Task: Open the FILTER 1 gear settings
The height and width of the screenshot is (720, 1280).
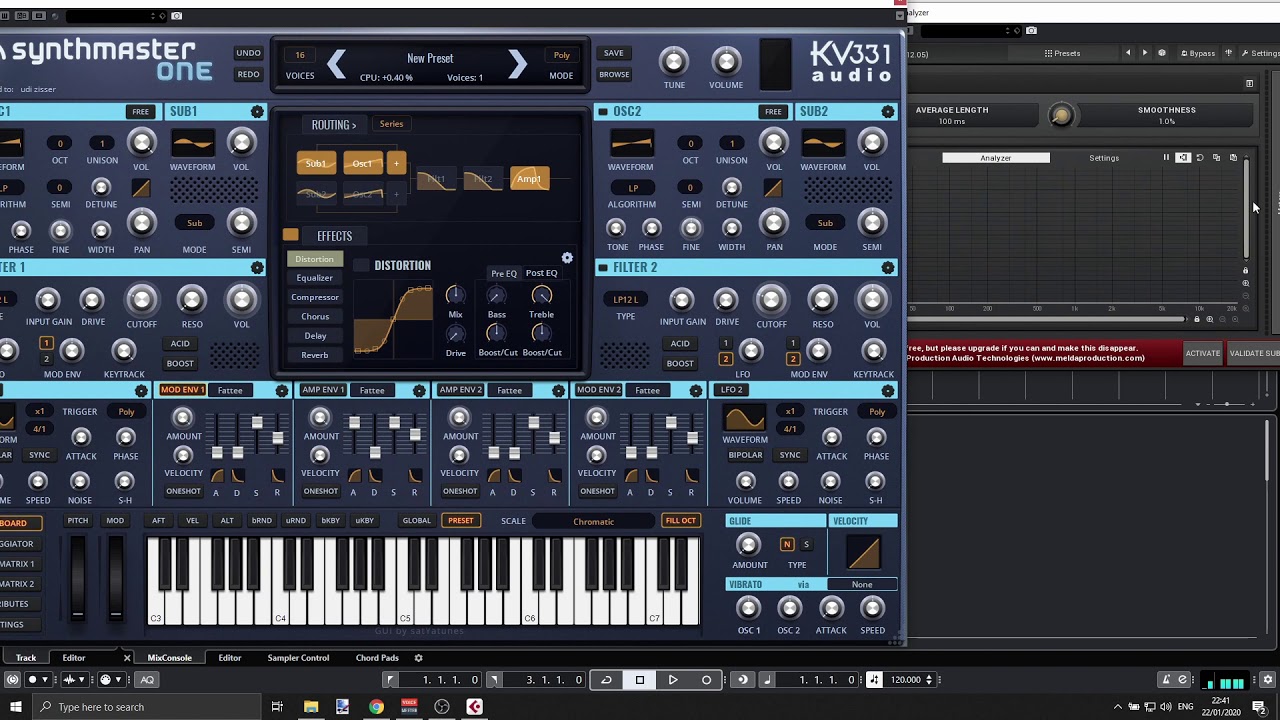Action: pyautogui.click(x=257, y=268)
